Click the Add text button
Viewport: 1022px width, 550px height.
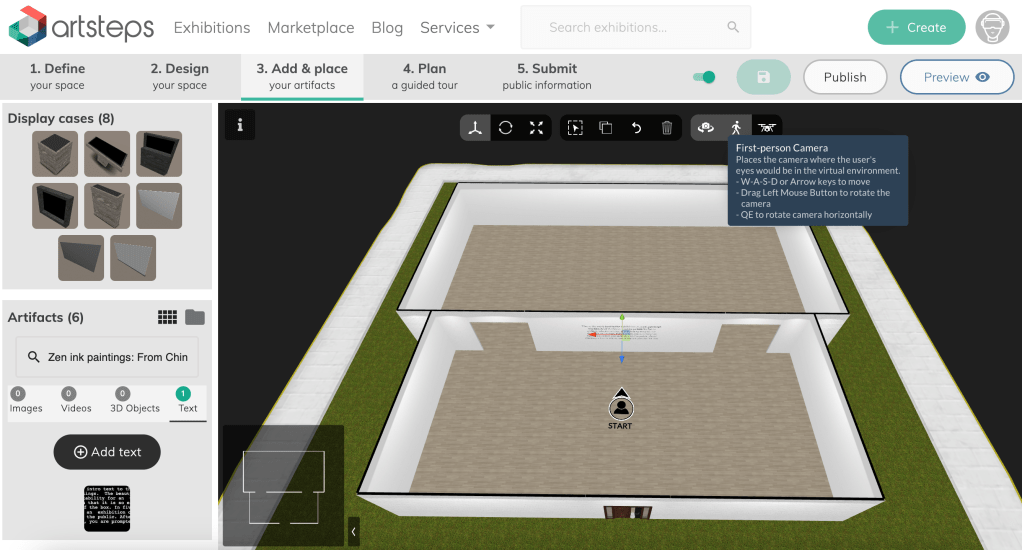pos(107,452)
